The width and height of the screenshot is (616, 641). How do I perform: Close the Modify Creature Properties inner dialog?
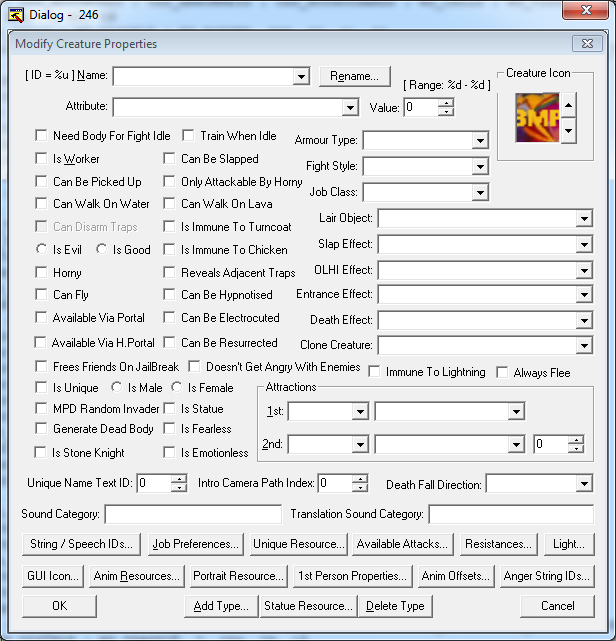[587, 43]
